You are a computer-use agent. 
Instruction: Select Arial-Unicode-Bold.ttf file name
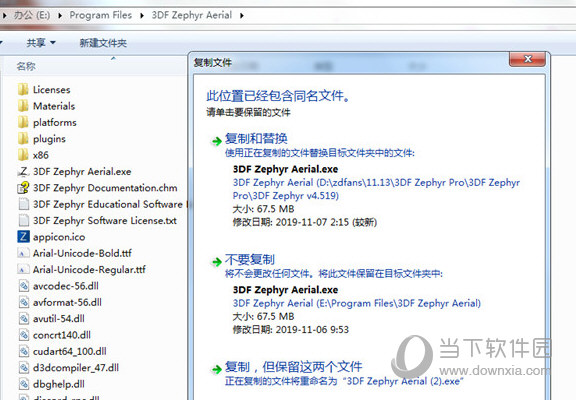coord(82,253)
